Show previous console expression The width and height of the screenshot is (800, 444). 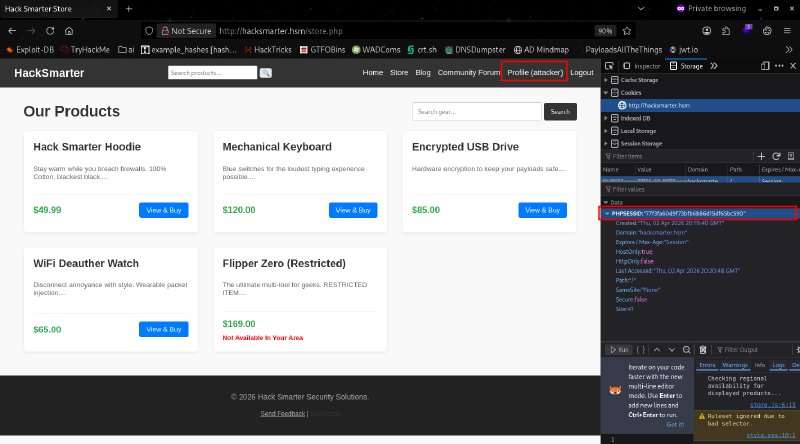[657, 350]
